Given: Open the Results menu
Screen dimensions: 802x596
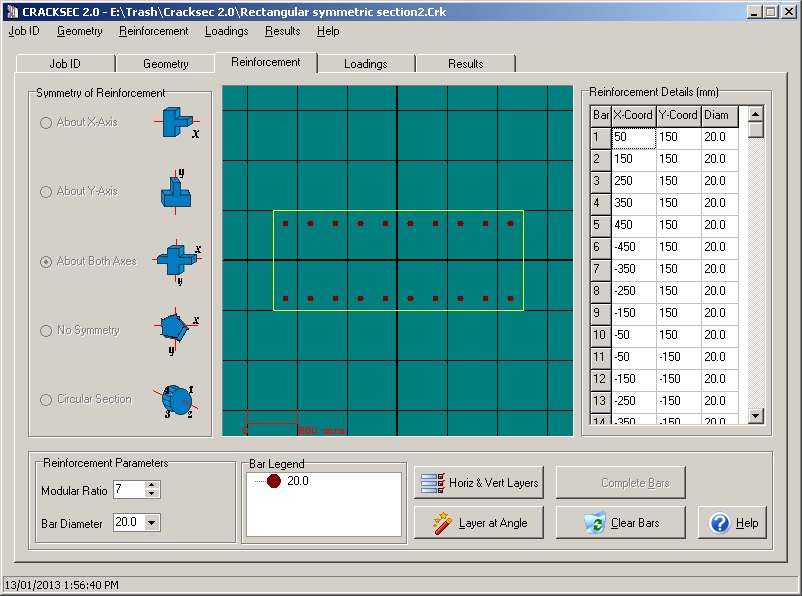Looking at the screenshot, I should coord(282,31).
